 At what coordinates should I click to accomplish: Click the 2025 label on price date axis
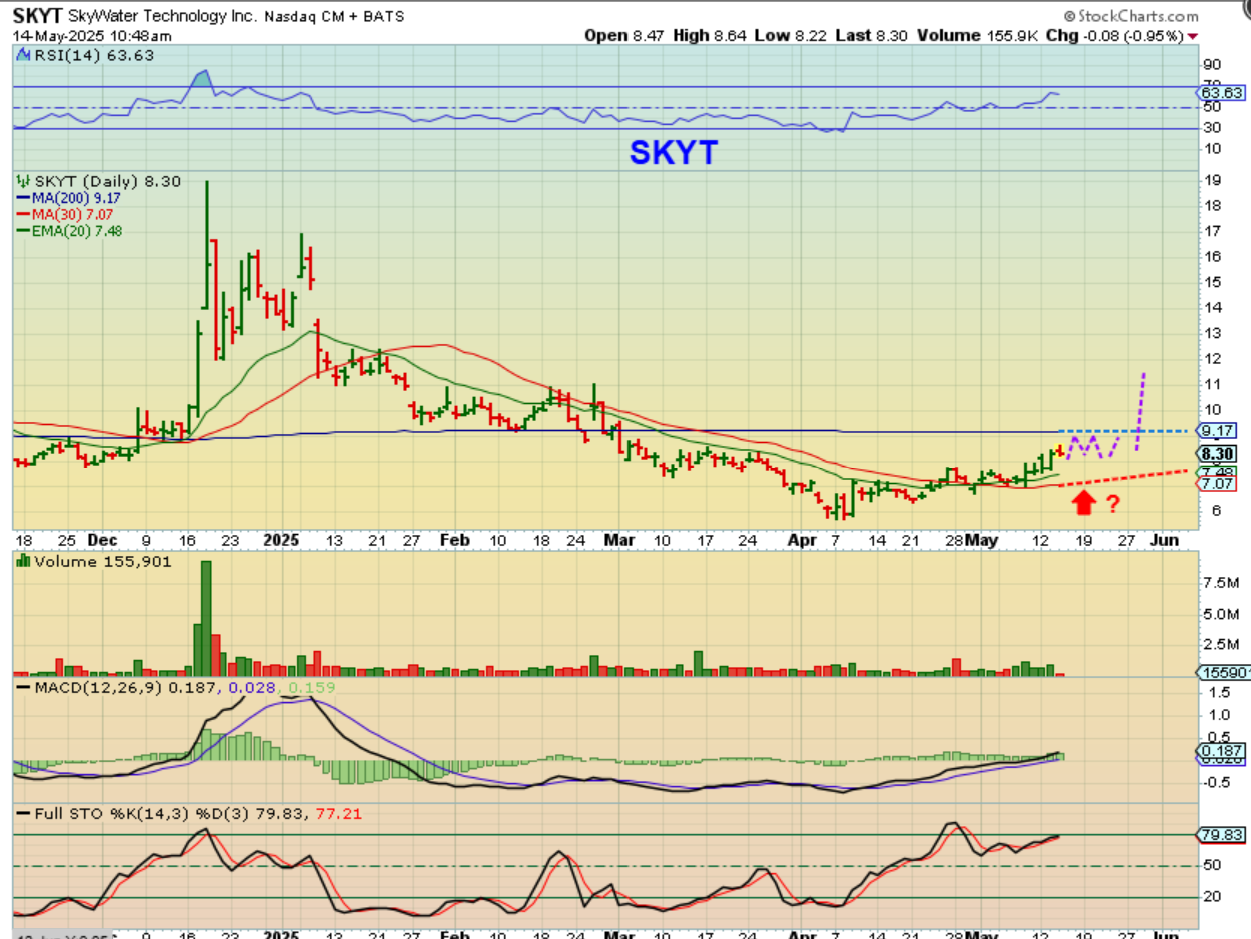281,540
